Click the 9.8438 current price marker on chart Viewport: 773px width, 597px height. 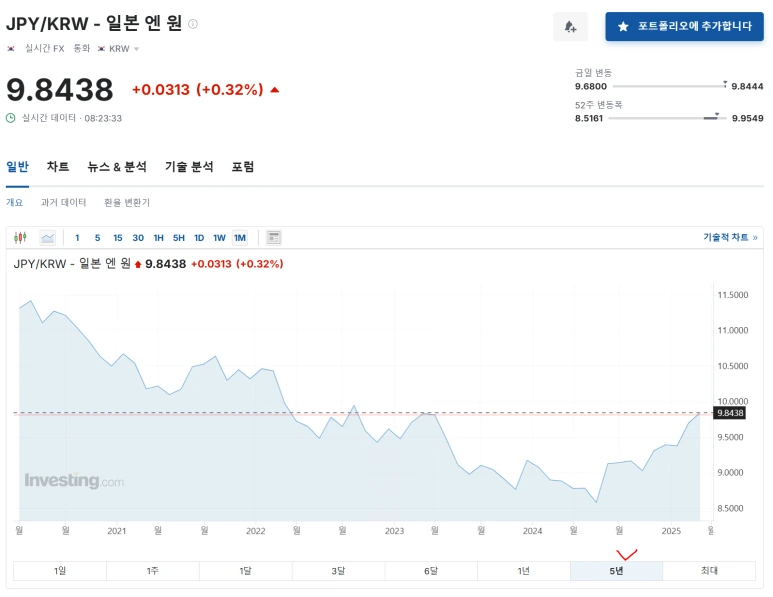[730, 413]
